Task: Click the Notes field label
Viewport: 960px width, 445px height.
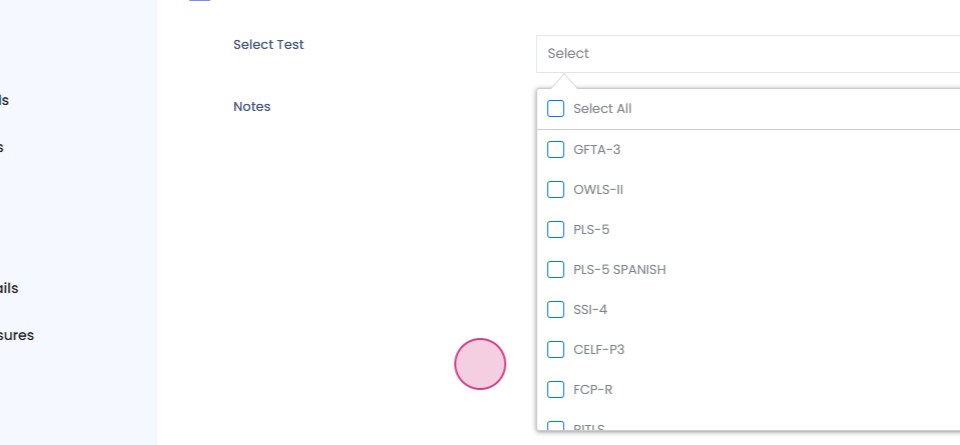Action: pos(252,106)
